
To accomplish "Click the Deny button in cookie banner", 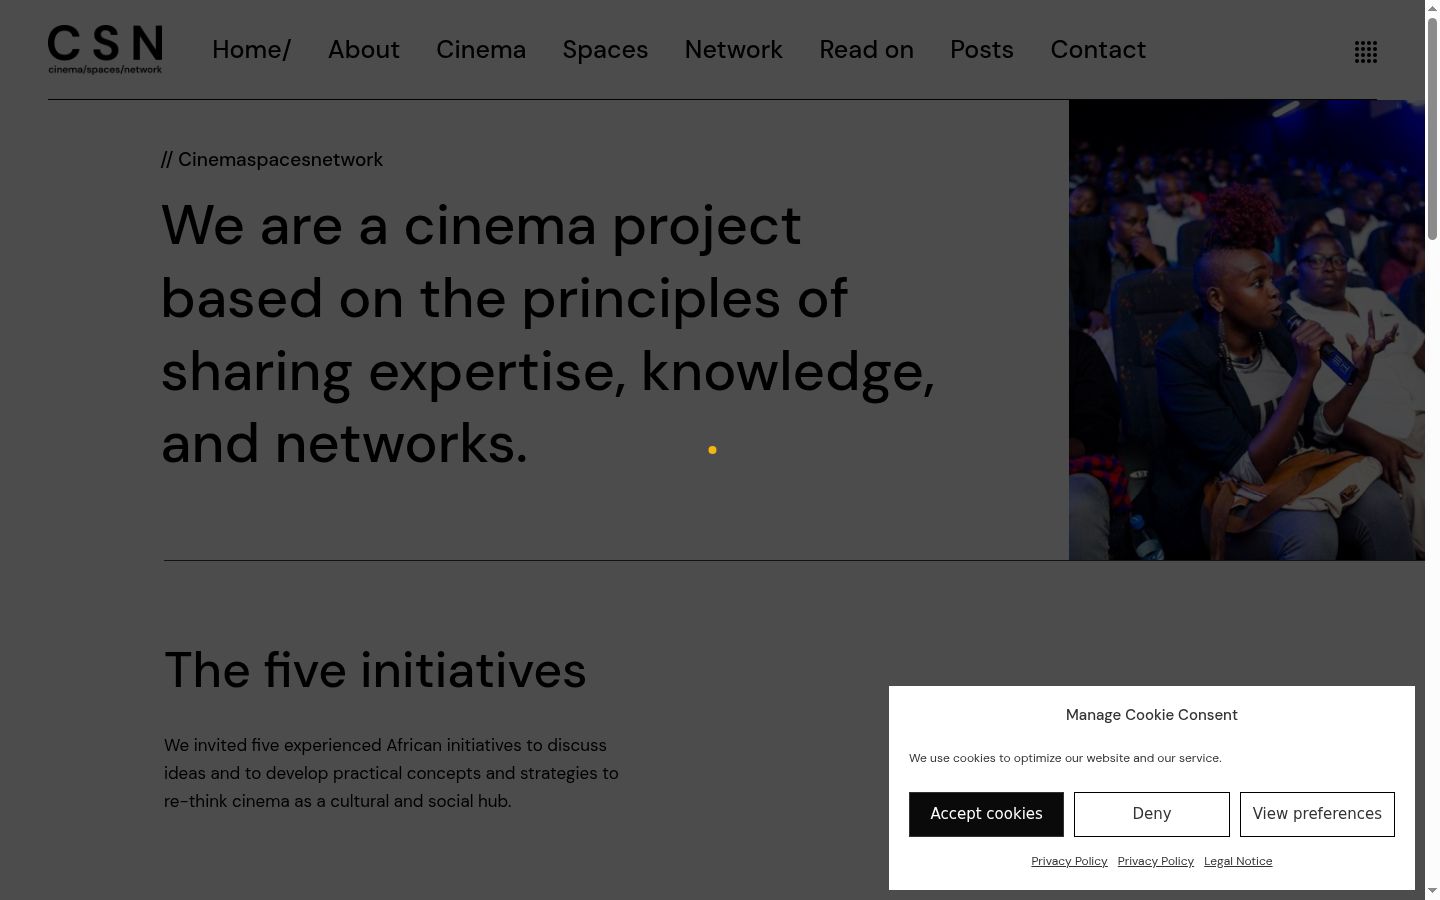I will coord(1152,814).
